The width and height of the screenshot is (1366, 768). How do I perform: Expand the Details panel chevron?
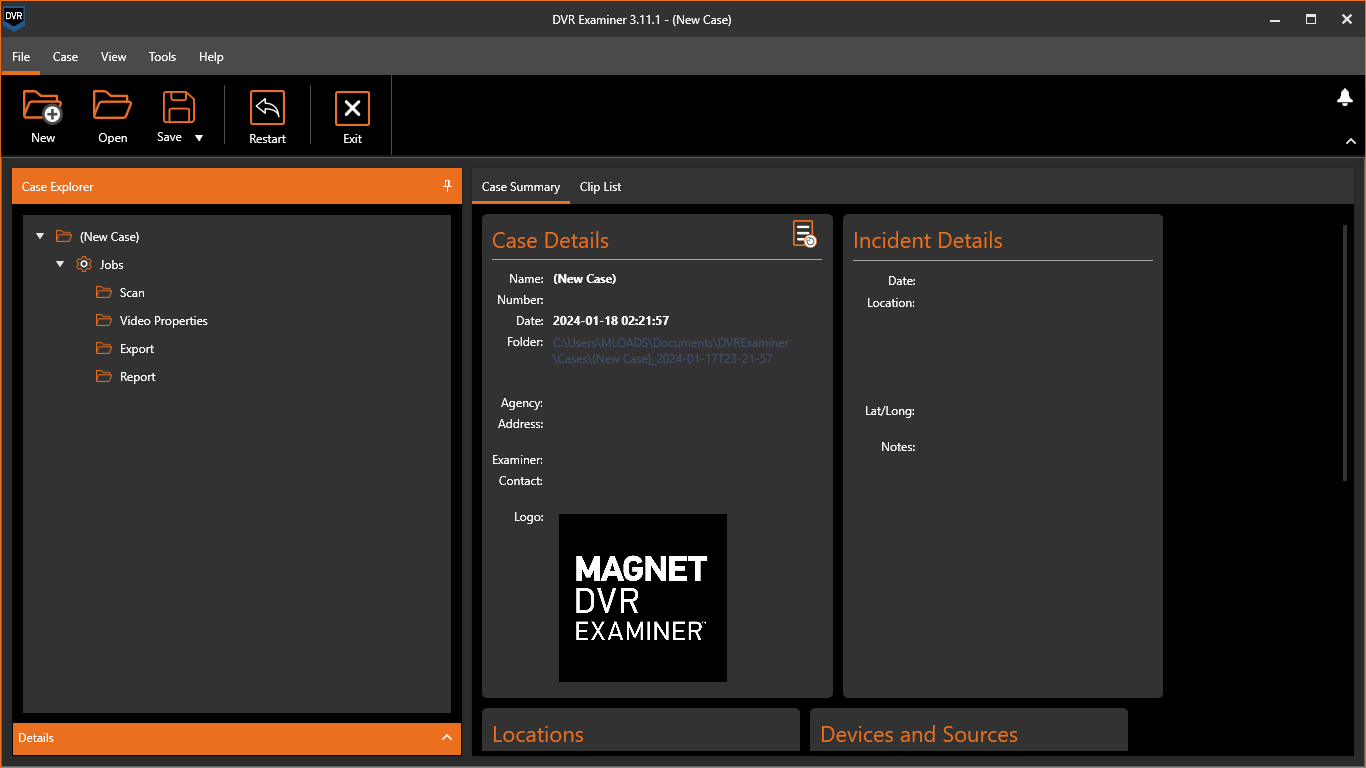point(447,737)
